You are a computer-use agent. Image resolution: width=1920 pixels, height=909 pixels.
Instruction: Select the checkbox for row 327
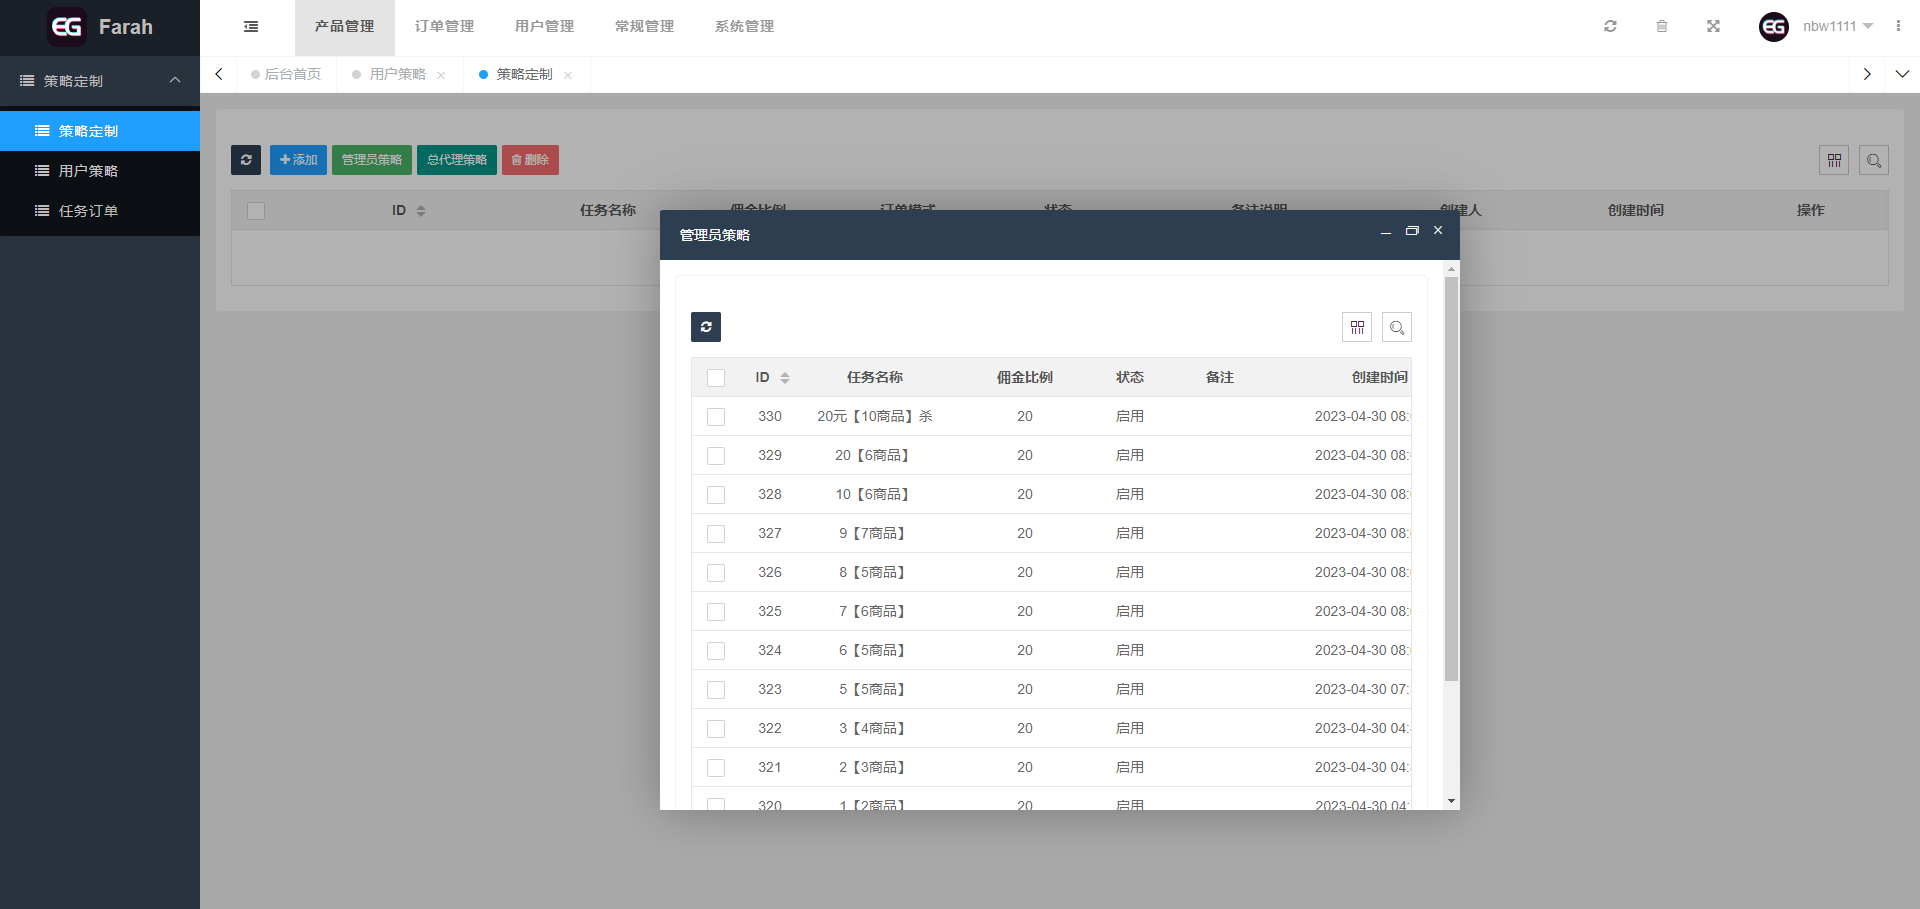[716, 534]
